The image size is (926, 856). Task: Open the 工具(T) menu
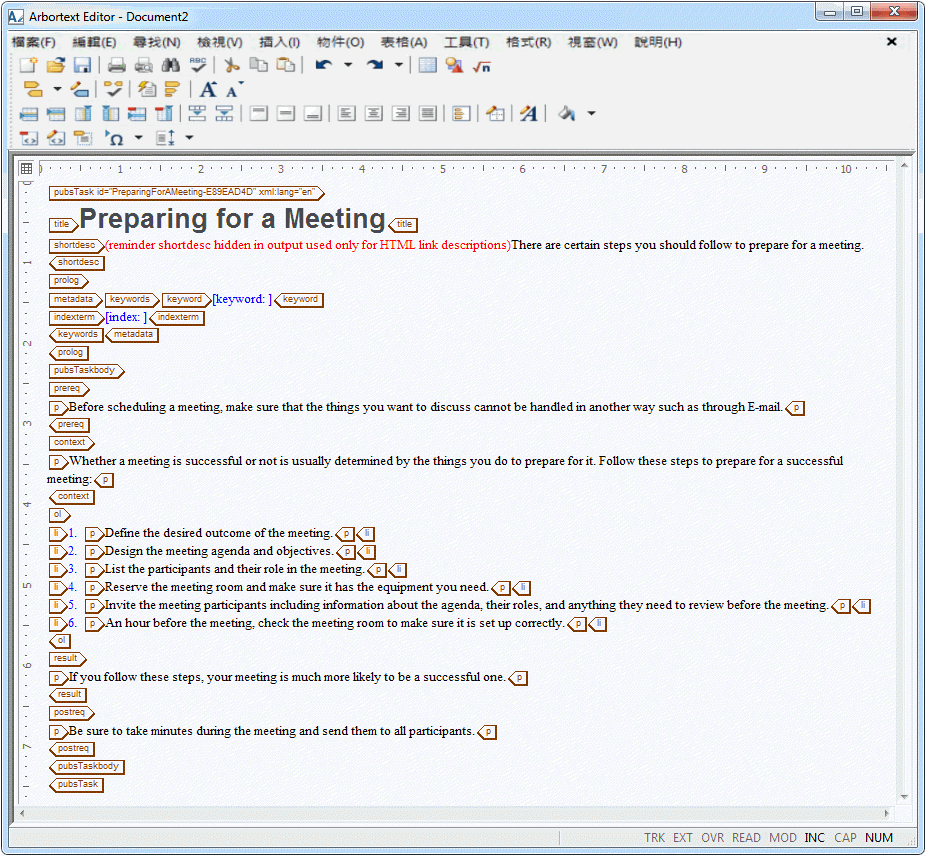point(467,42)
